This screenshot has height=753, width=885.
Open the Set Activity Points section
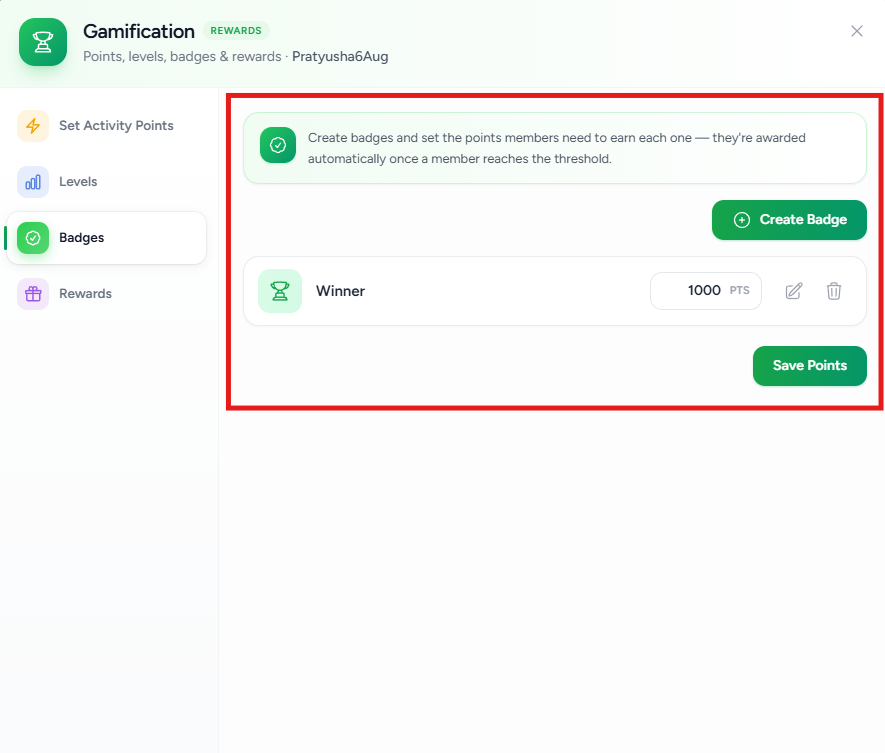point(106,125)
